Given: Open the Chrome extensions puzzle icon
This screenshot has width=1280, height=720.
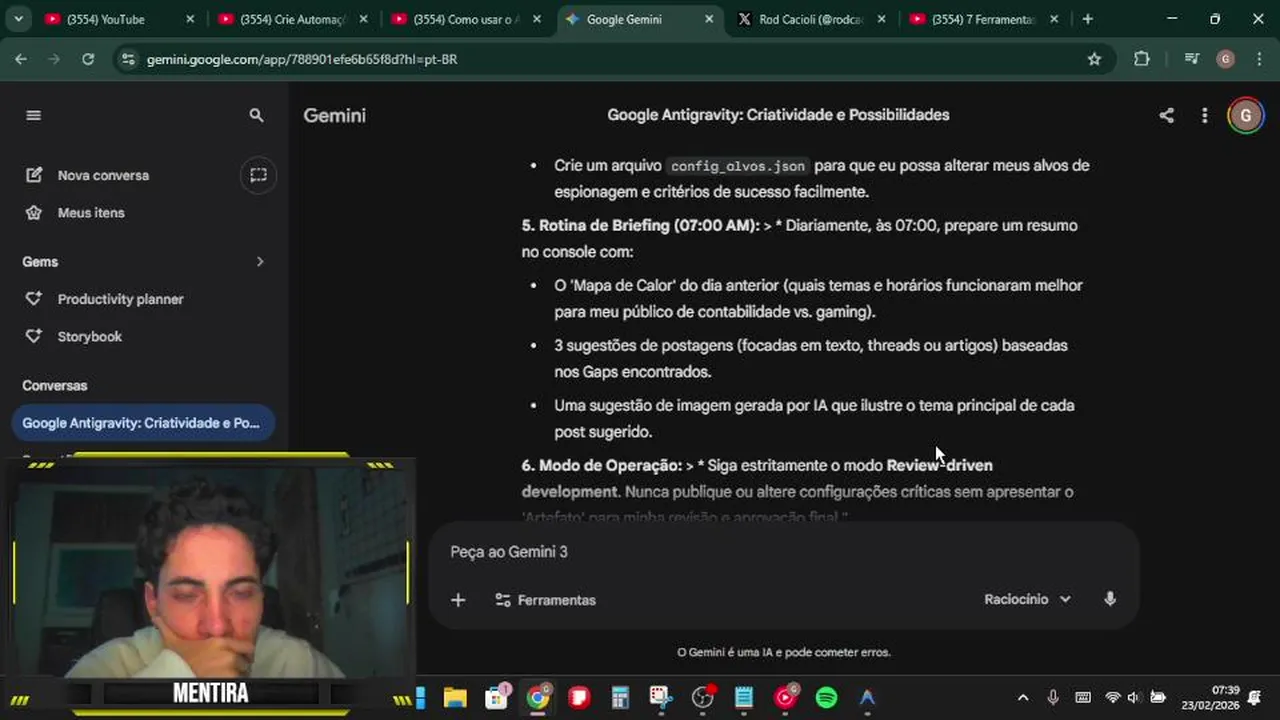Looking at the screenshot, I should (x=1142, y=59).
